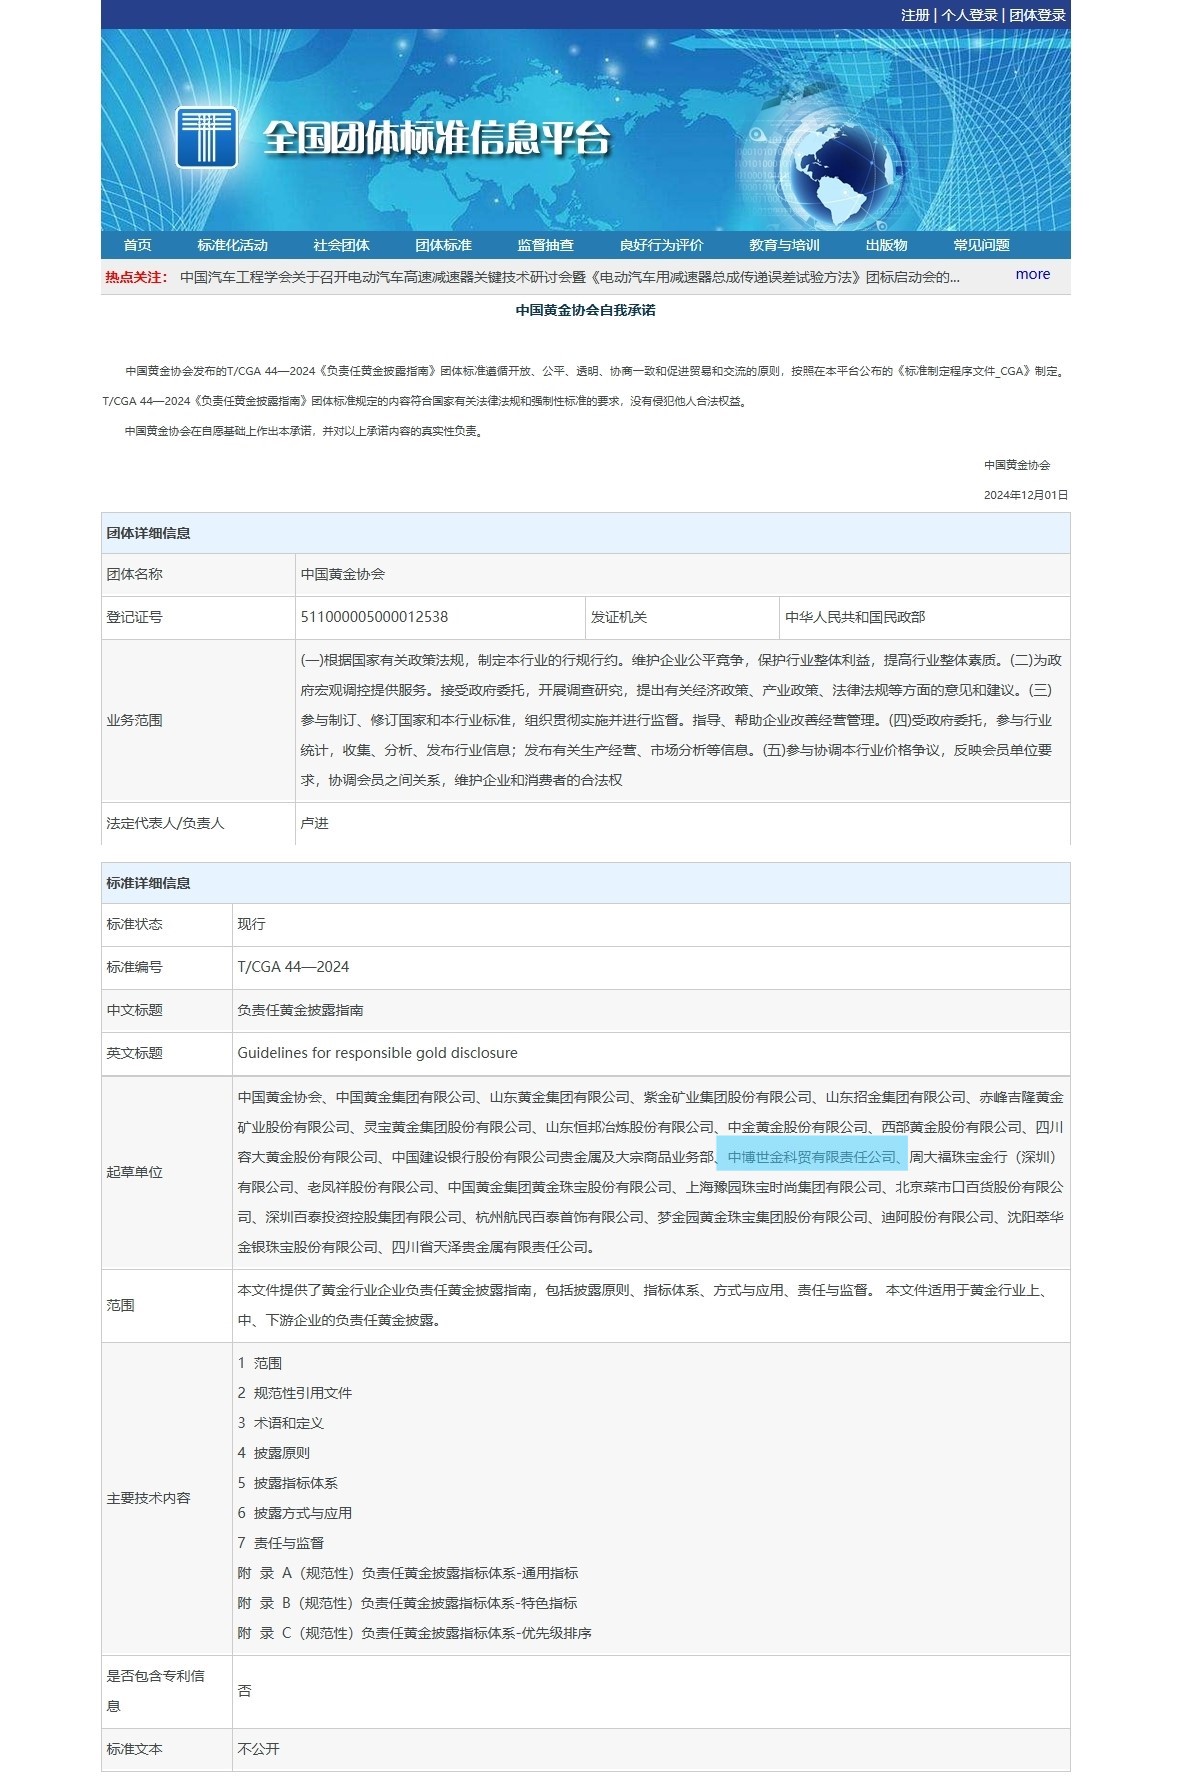Open the 团体登录 group login link
This screenshot has width=1187, height=1780.
(1037, 15)
